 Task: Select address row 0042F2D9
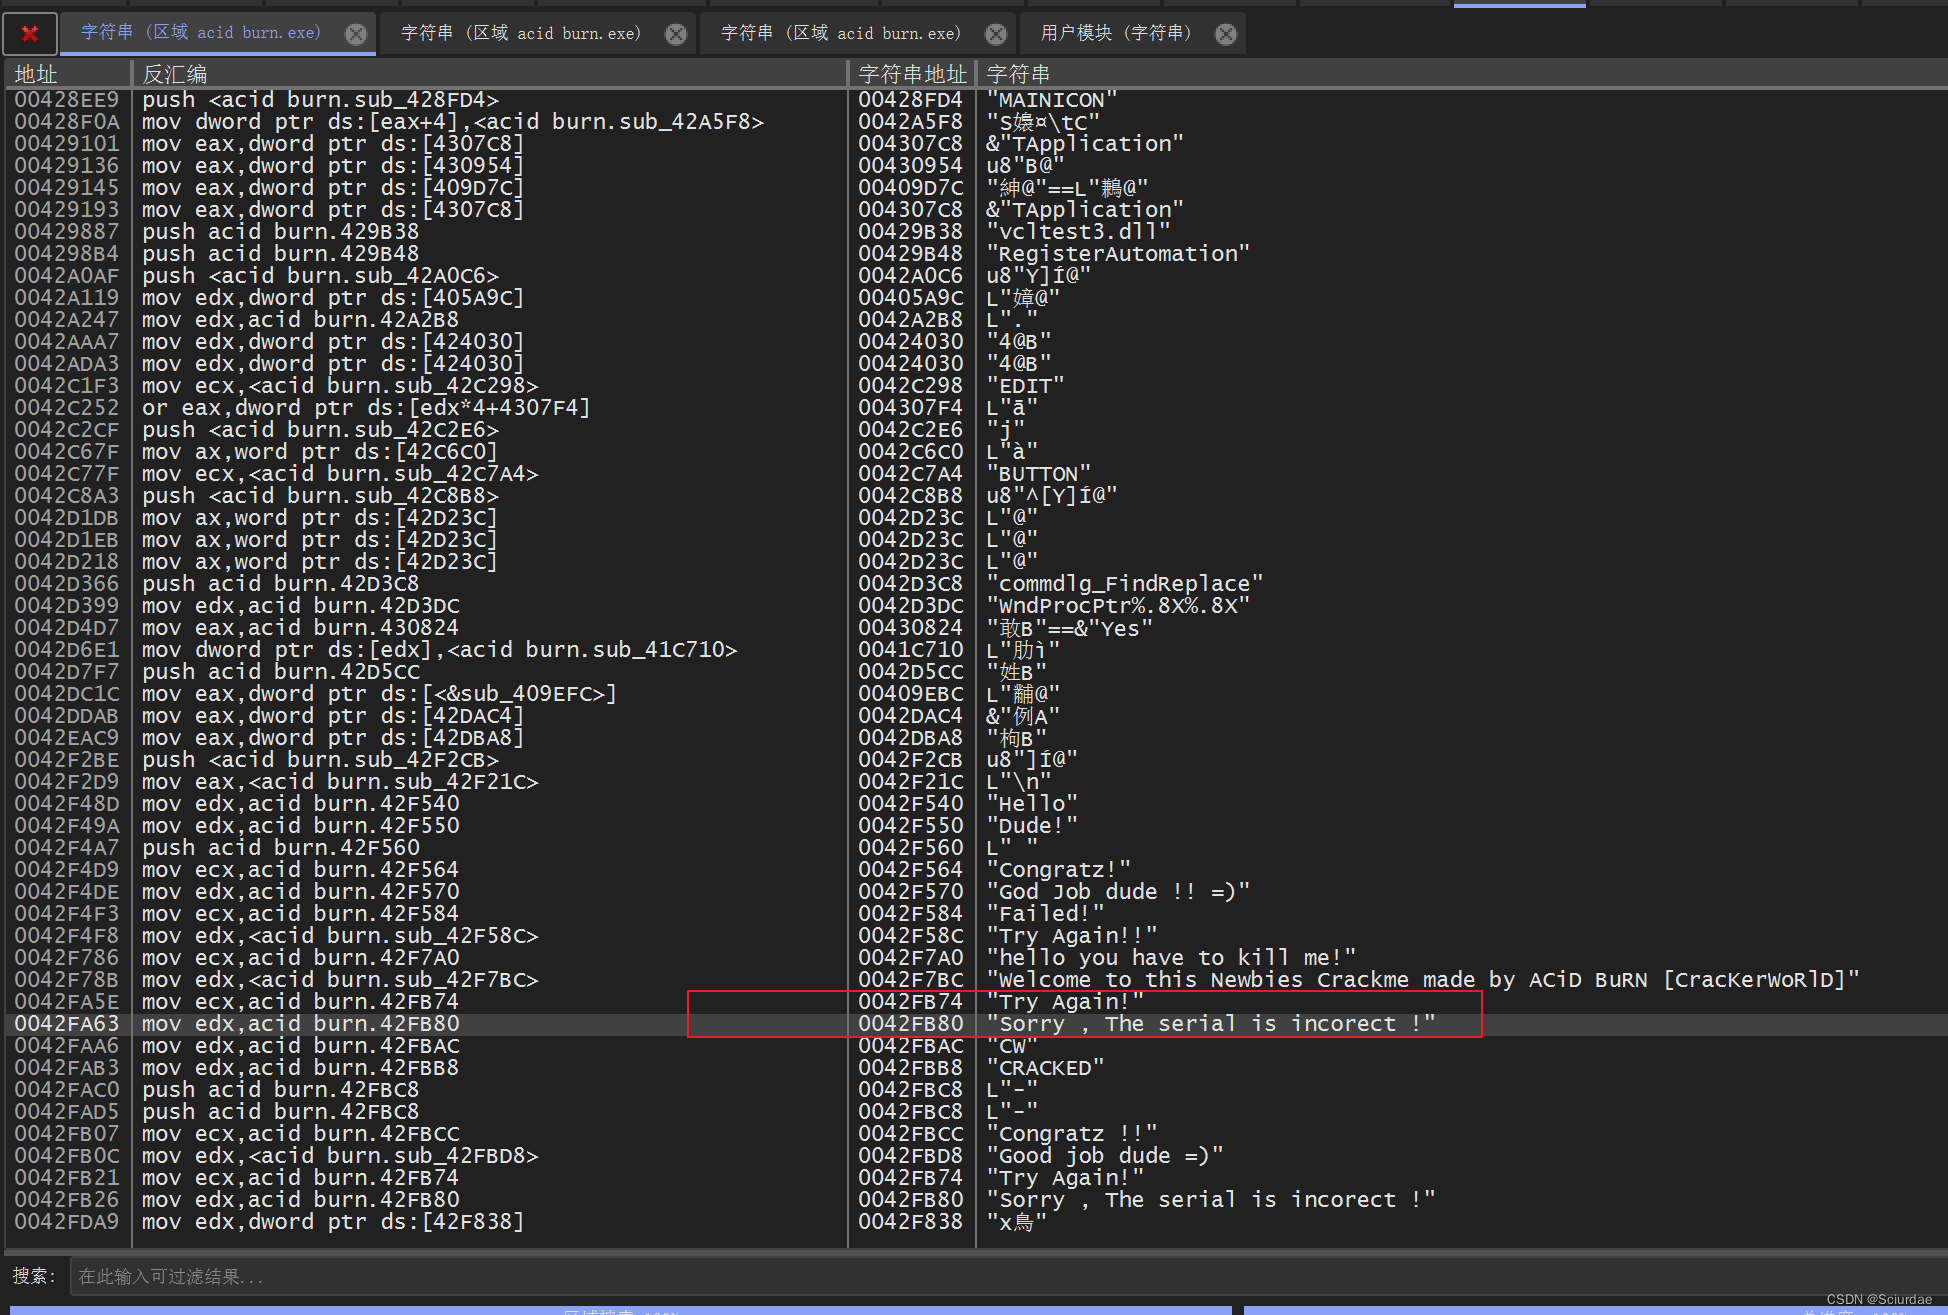[x=66, y=782]
